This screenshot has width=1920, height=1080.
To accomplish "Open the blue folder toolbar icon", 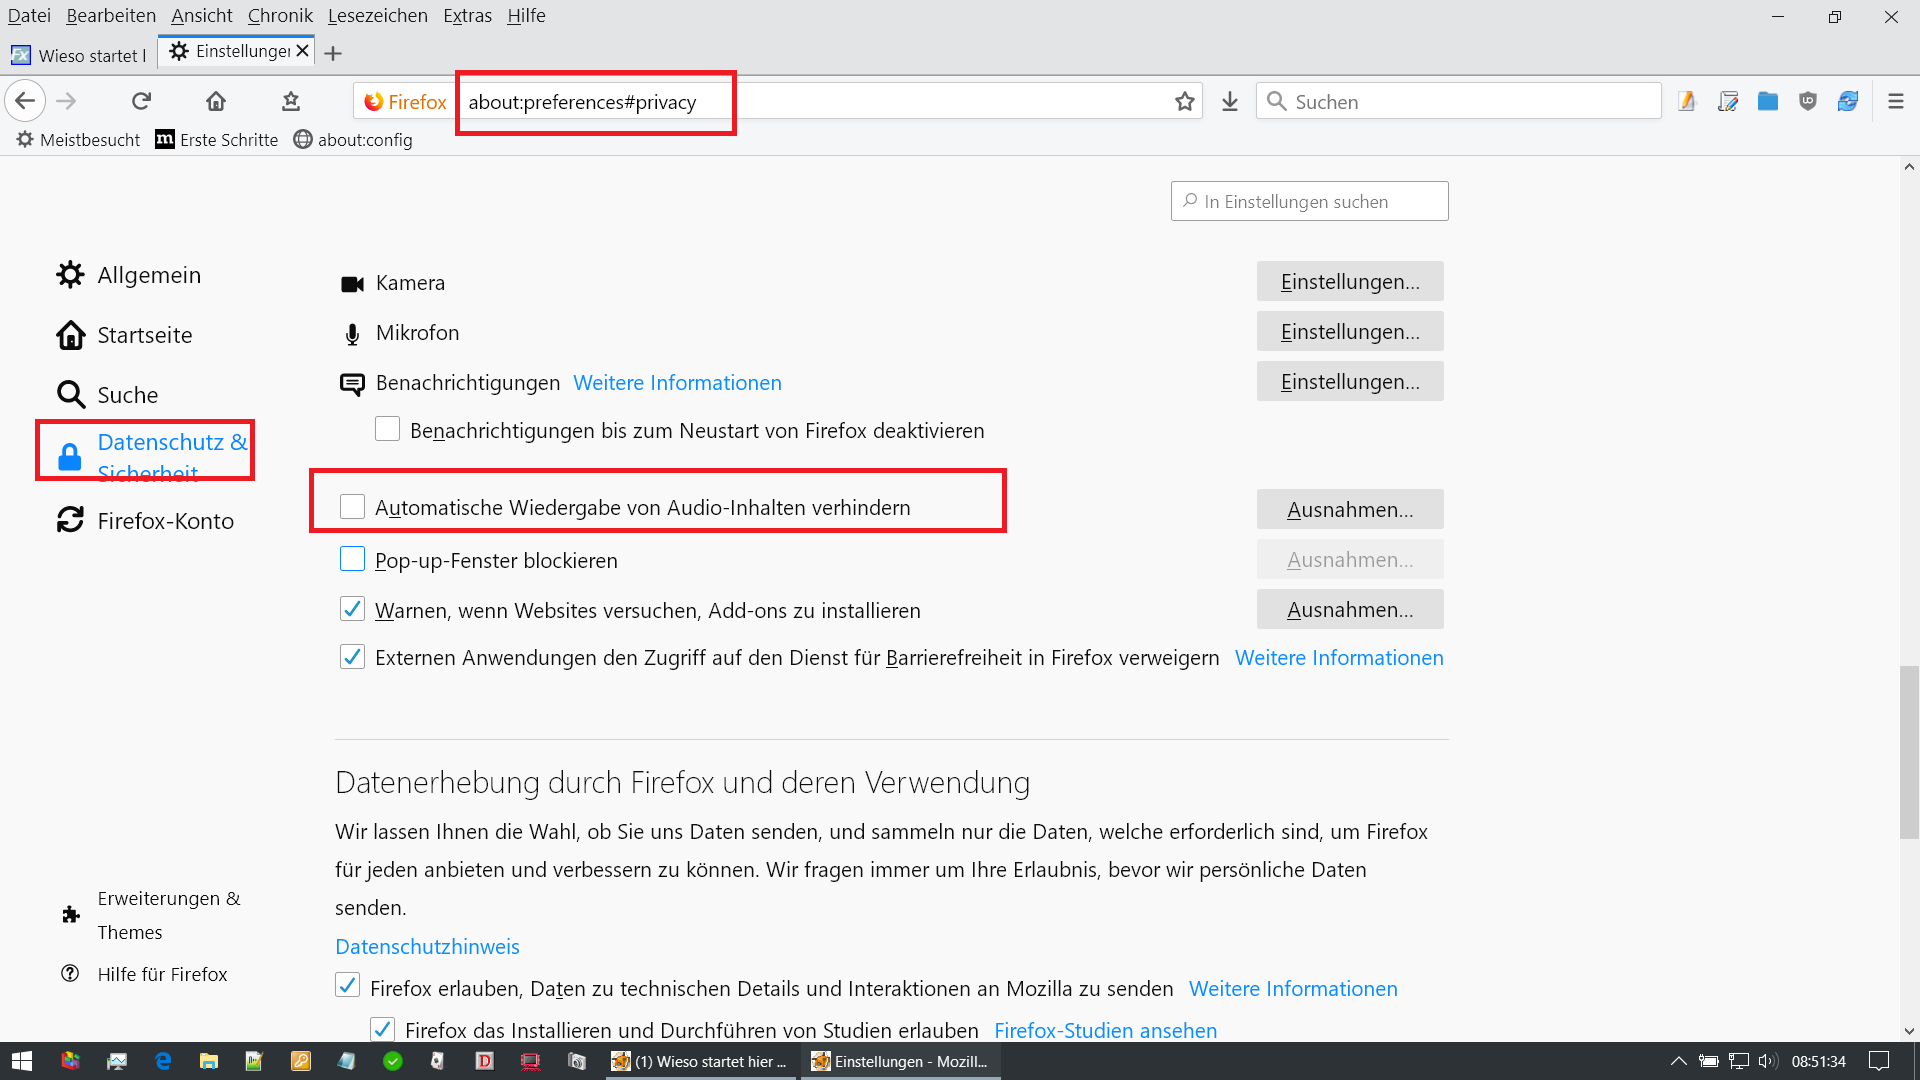I will pyautogui.click(x=1767, y=101).
